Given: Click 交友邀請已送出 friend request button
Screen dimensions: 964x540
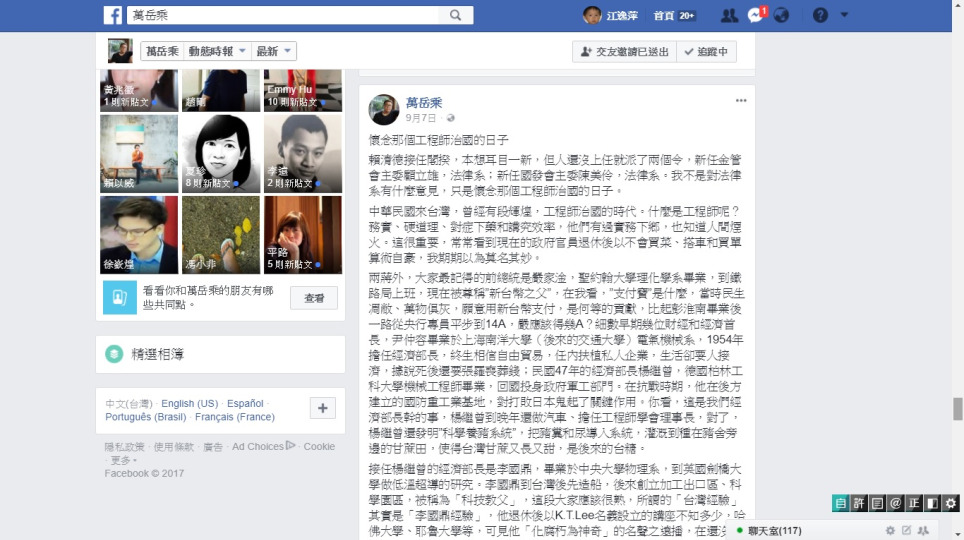Looking at the screenshot, I should (625, 52).
